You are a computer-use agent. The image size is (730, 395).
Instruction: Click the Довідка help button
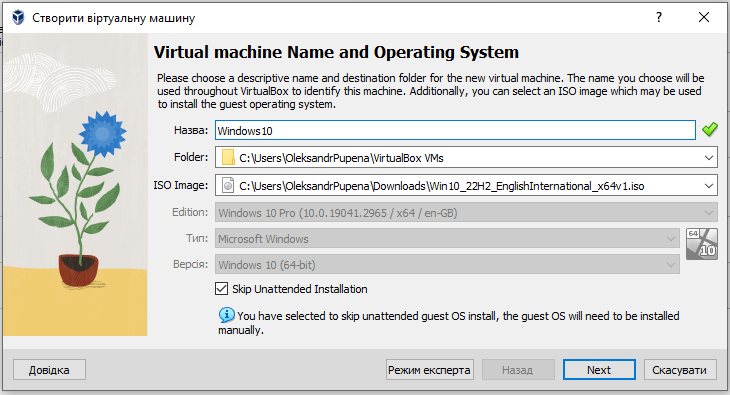(x=49, y=370)
